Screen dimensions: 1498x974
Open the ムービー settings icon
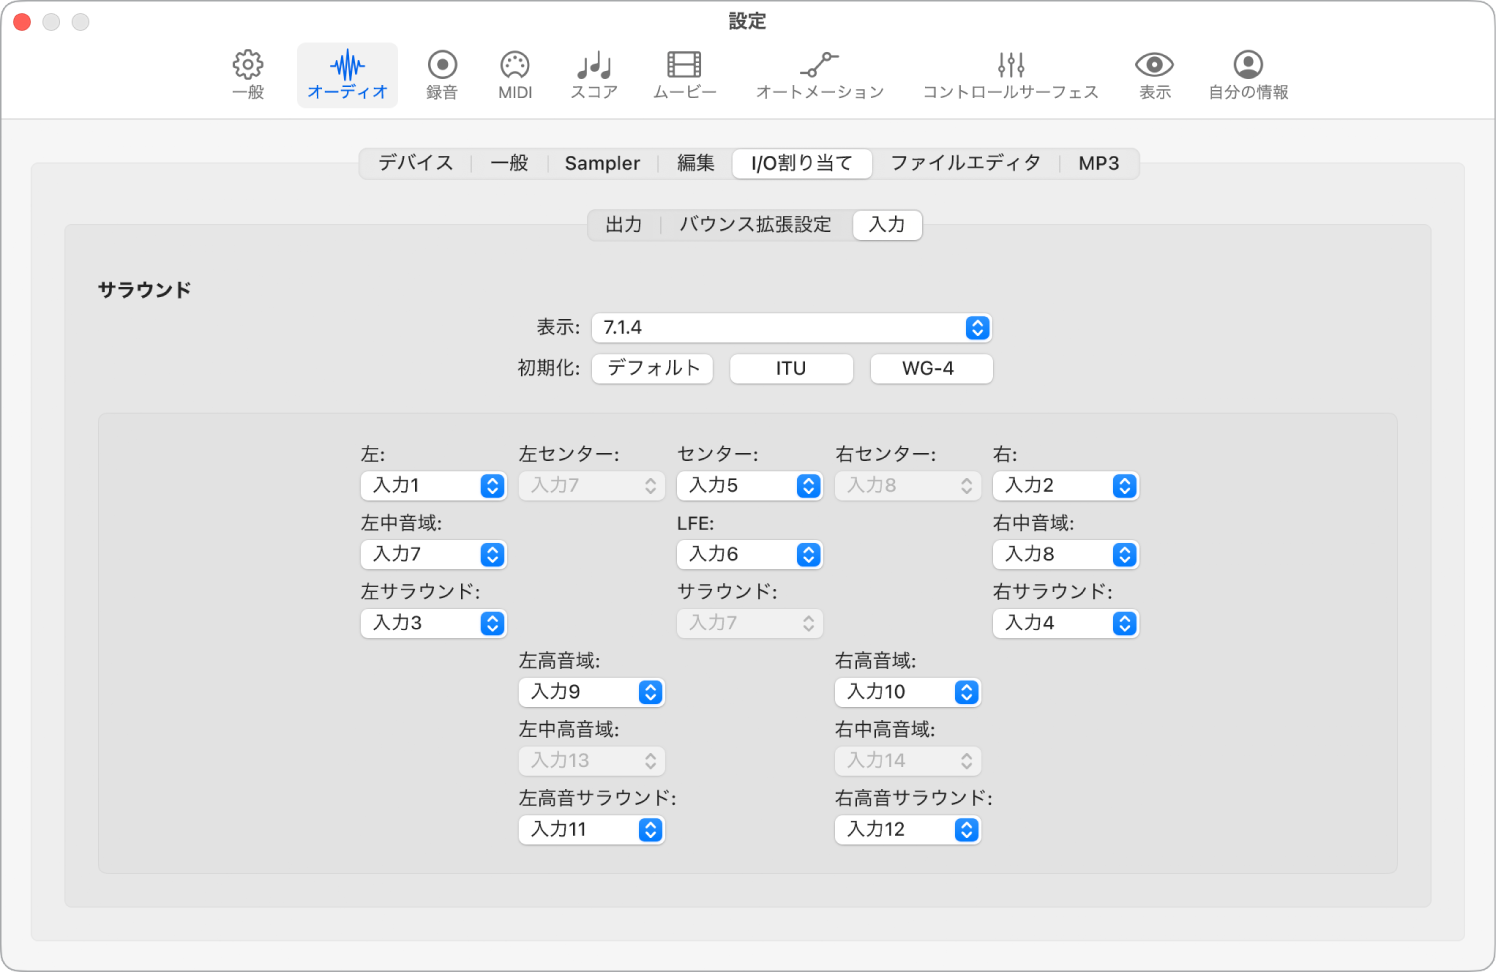(x=683, y=74)
